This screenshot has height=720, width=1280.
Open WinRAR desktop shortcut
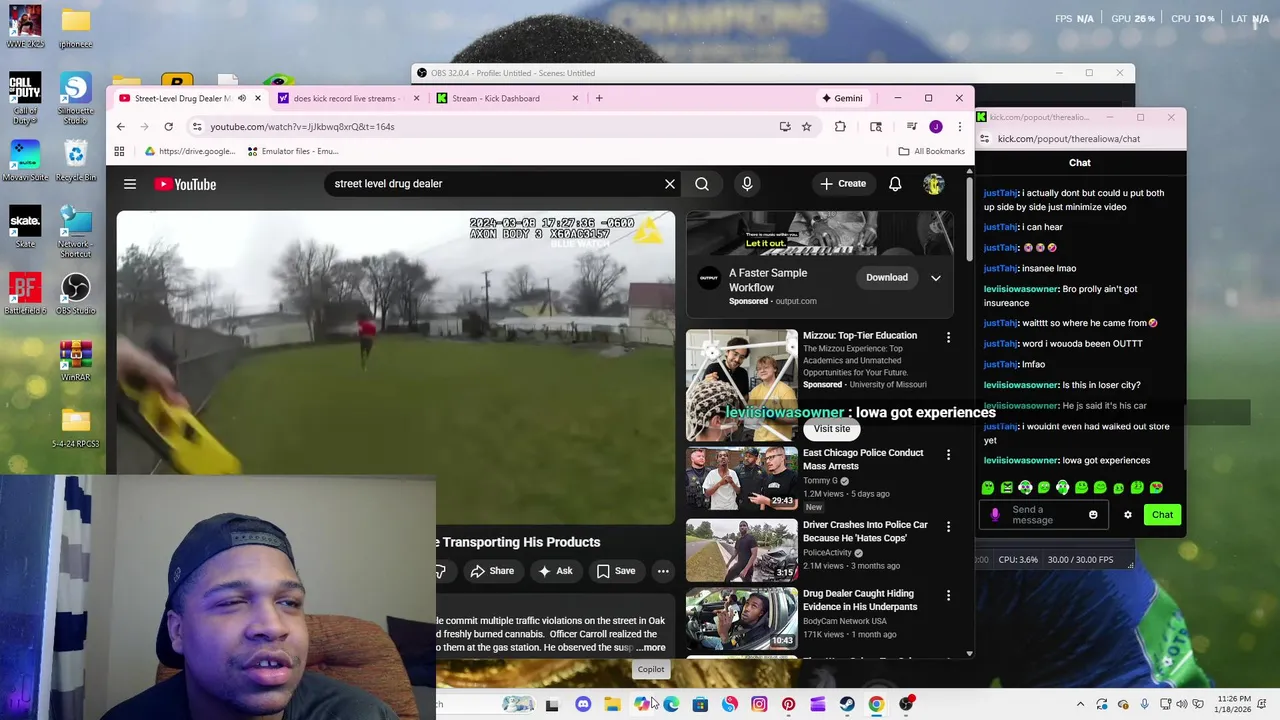[x=76, y=362]
